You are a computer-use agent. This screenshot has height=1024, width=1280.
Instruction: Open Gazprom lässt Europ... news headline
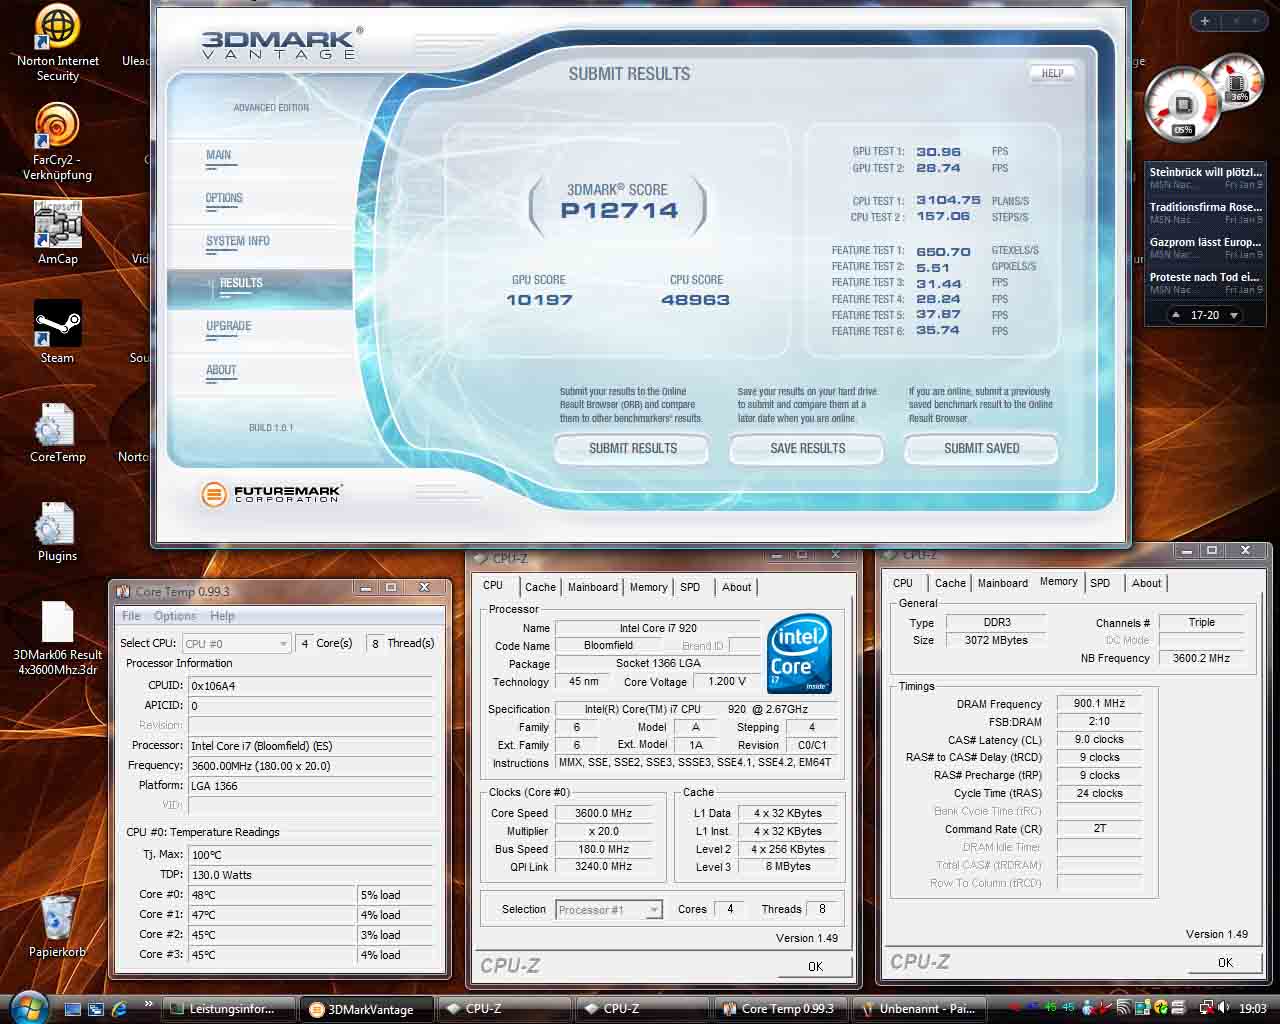click(x=1206, y=247)
